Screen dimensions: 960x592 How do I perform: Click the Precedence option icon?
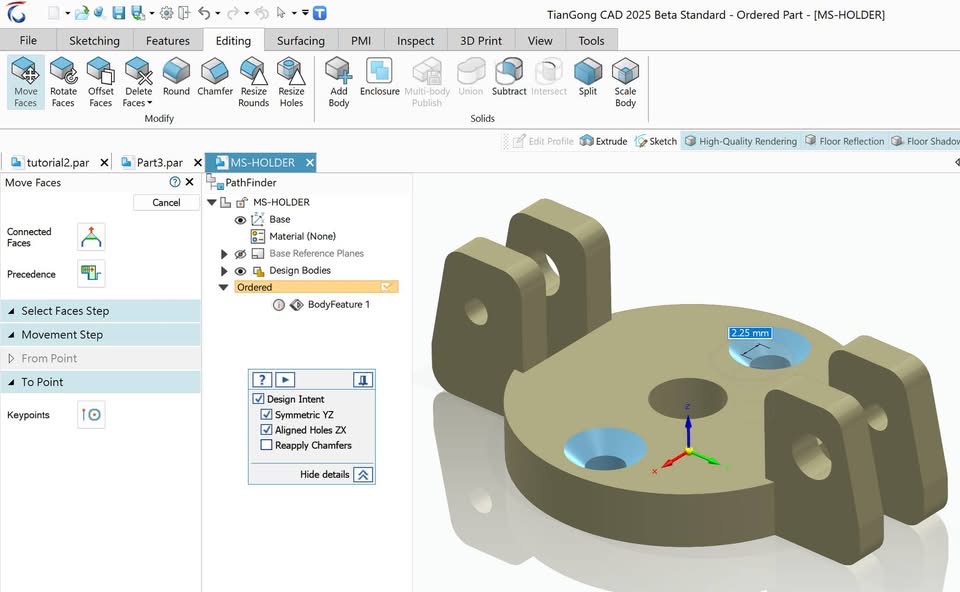91,274
